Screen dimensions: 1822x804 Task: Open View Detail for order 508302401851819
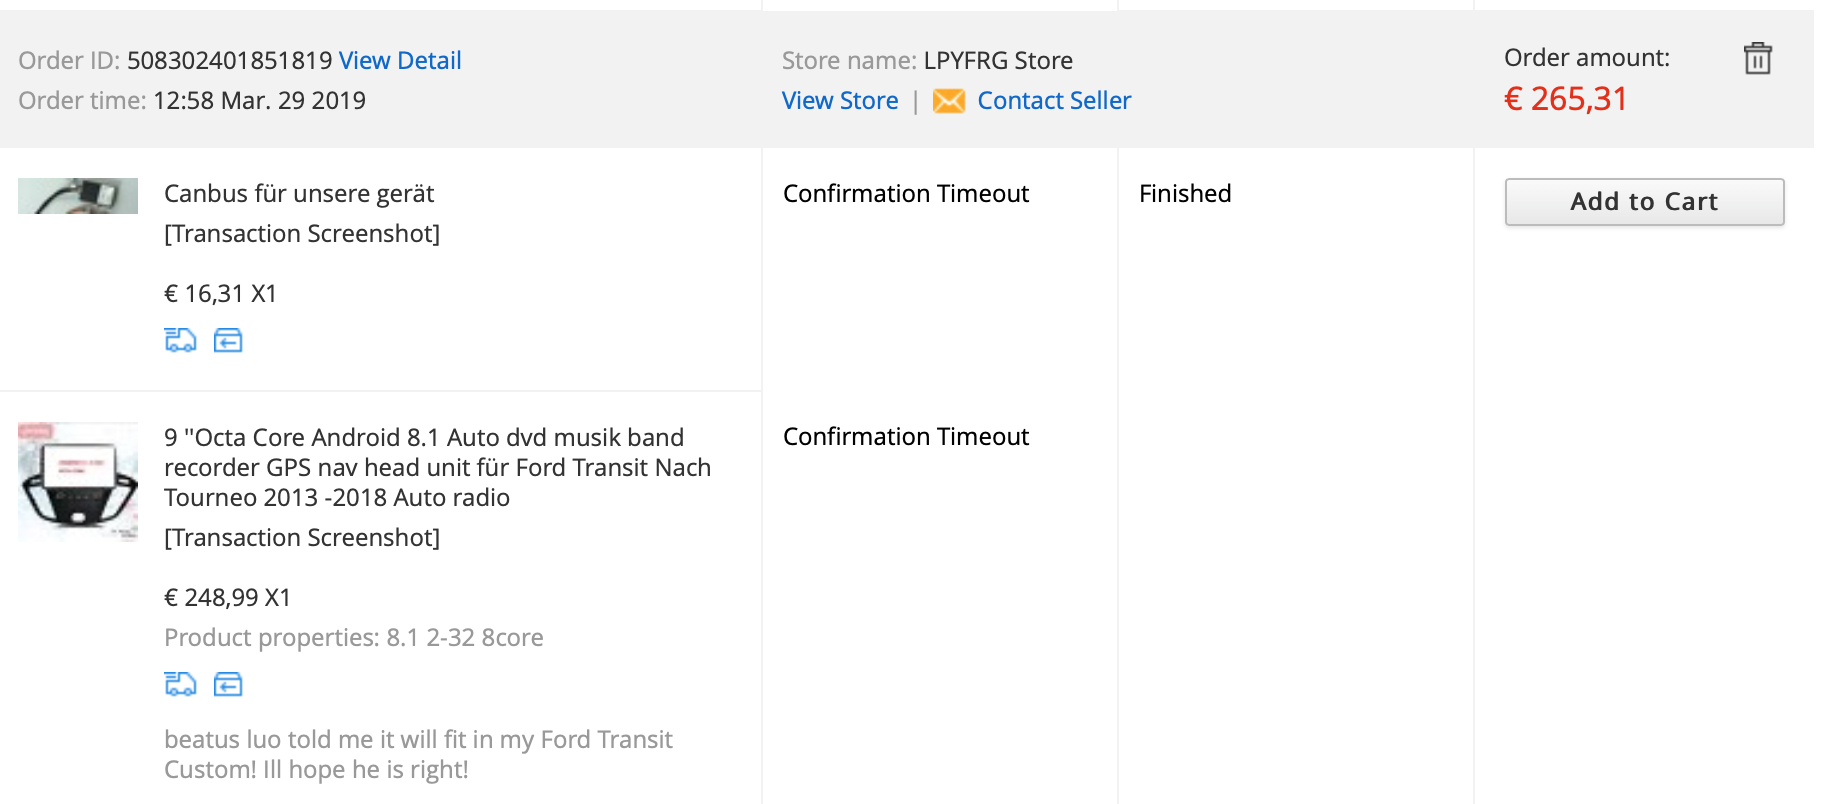tap(400, 60)
